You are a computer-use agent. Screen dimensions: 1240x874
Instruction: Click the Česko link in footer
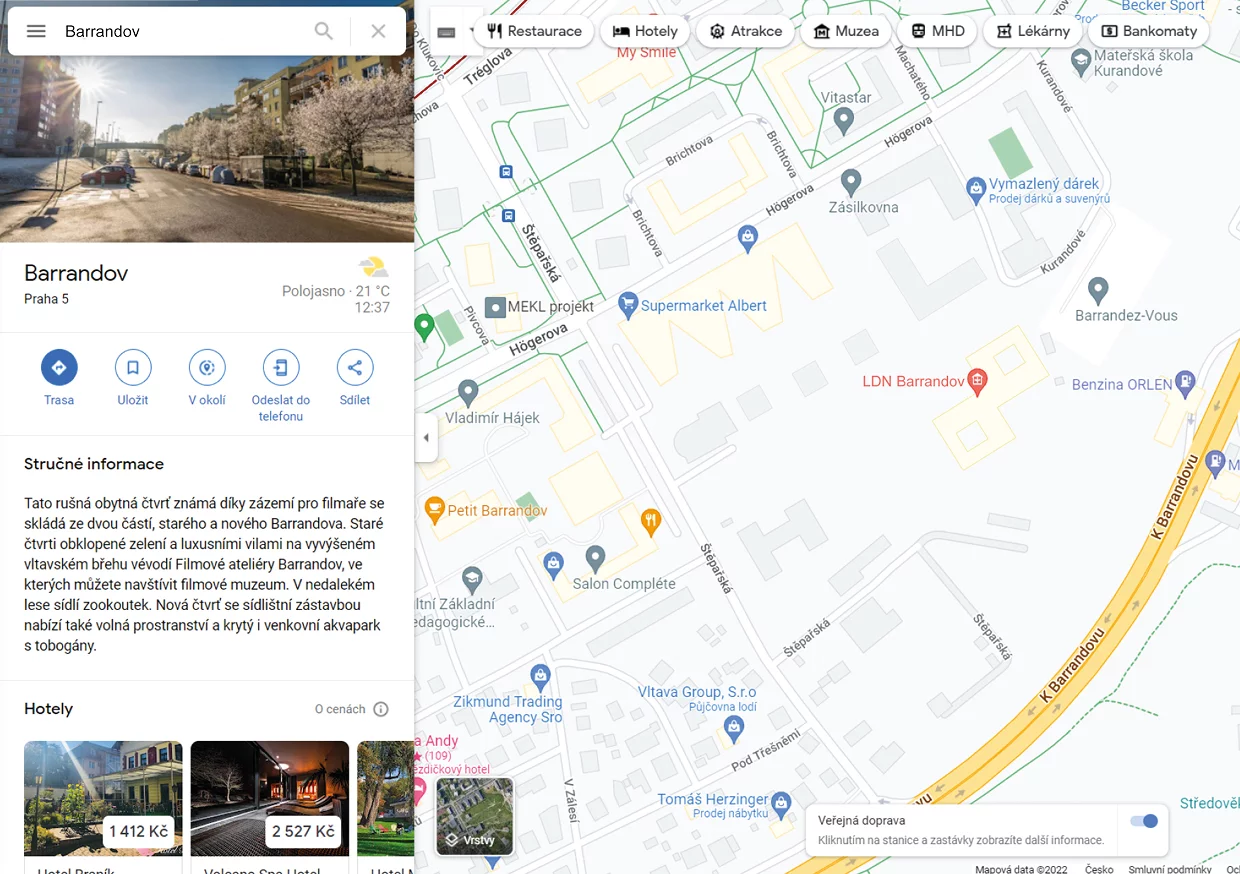(x=1099, y=869)
